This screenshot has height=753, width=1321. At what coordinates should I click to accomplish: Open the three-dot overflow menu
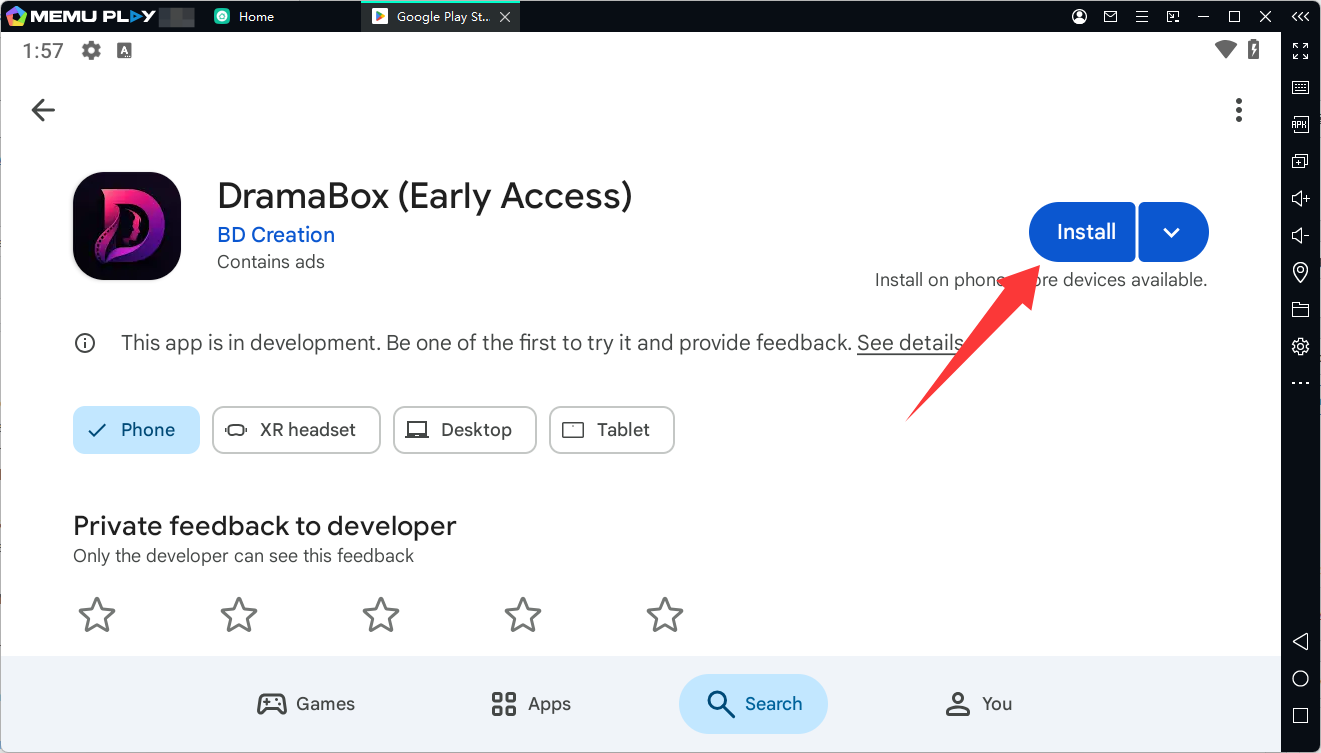click(x=1238, y=110)
